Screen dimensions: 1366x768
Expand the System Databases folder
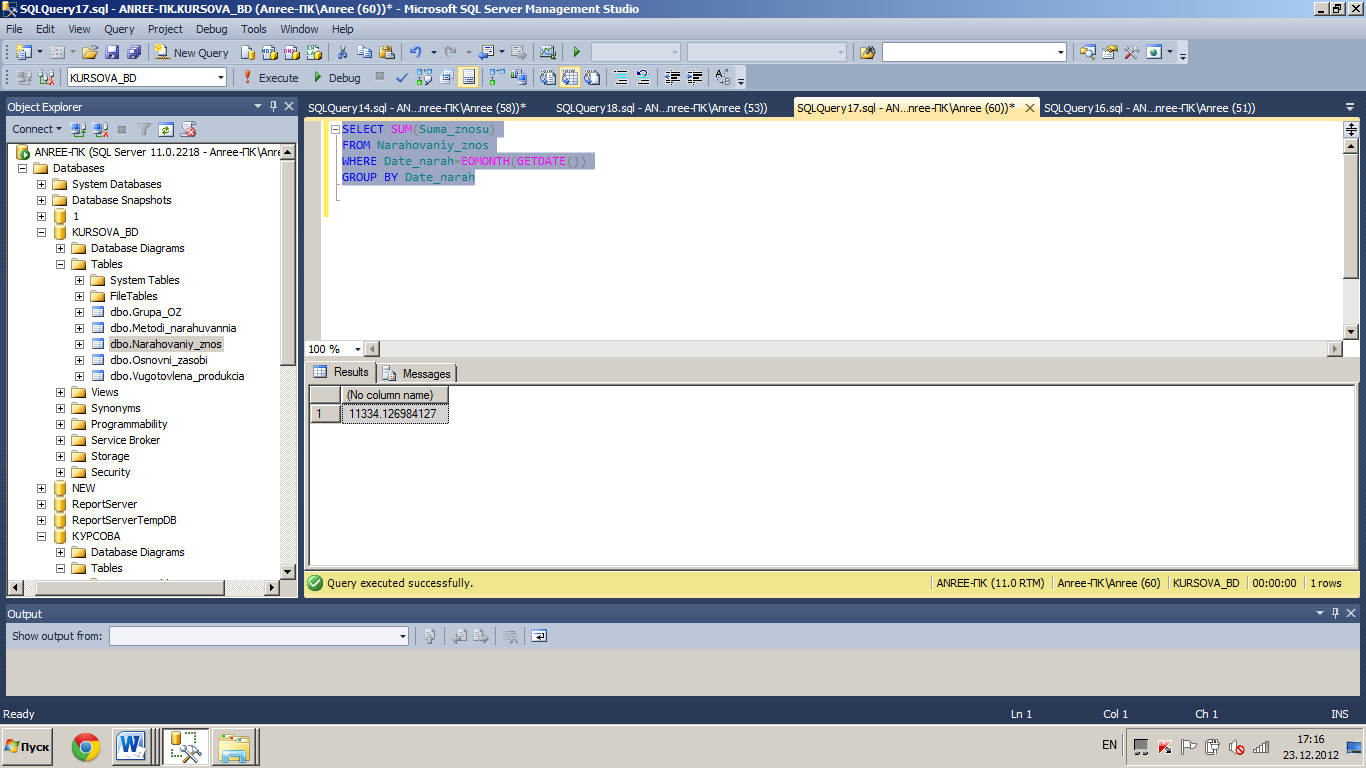pyautogui.click(x=41, y=184)
